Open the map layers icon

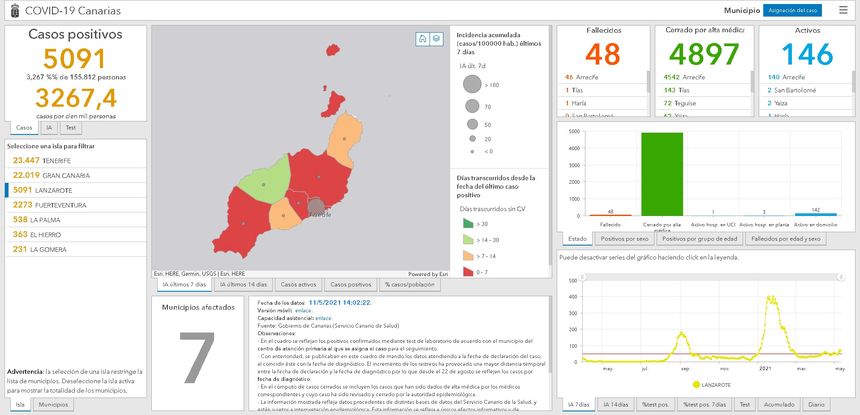[436, 39]
